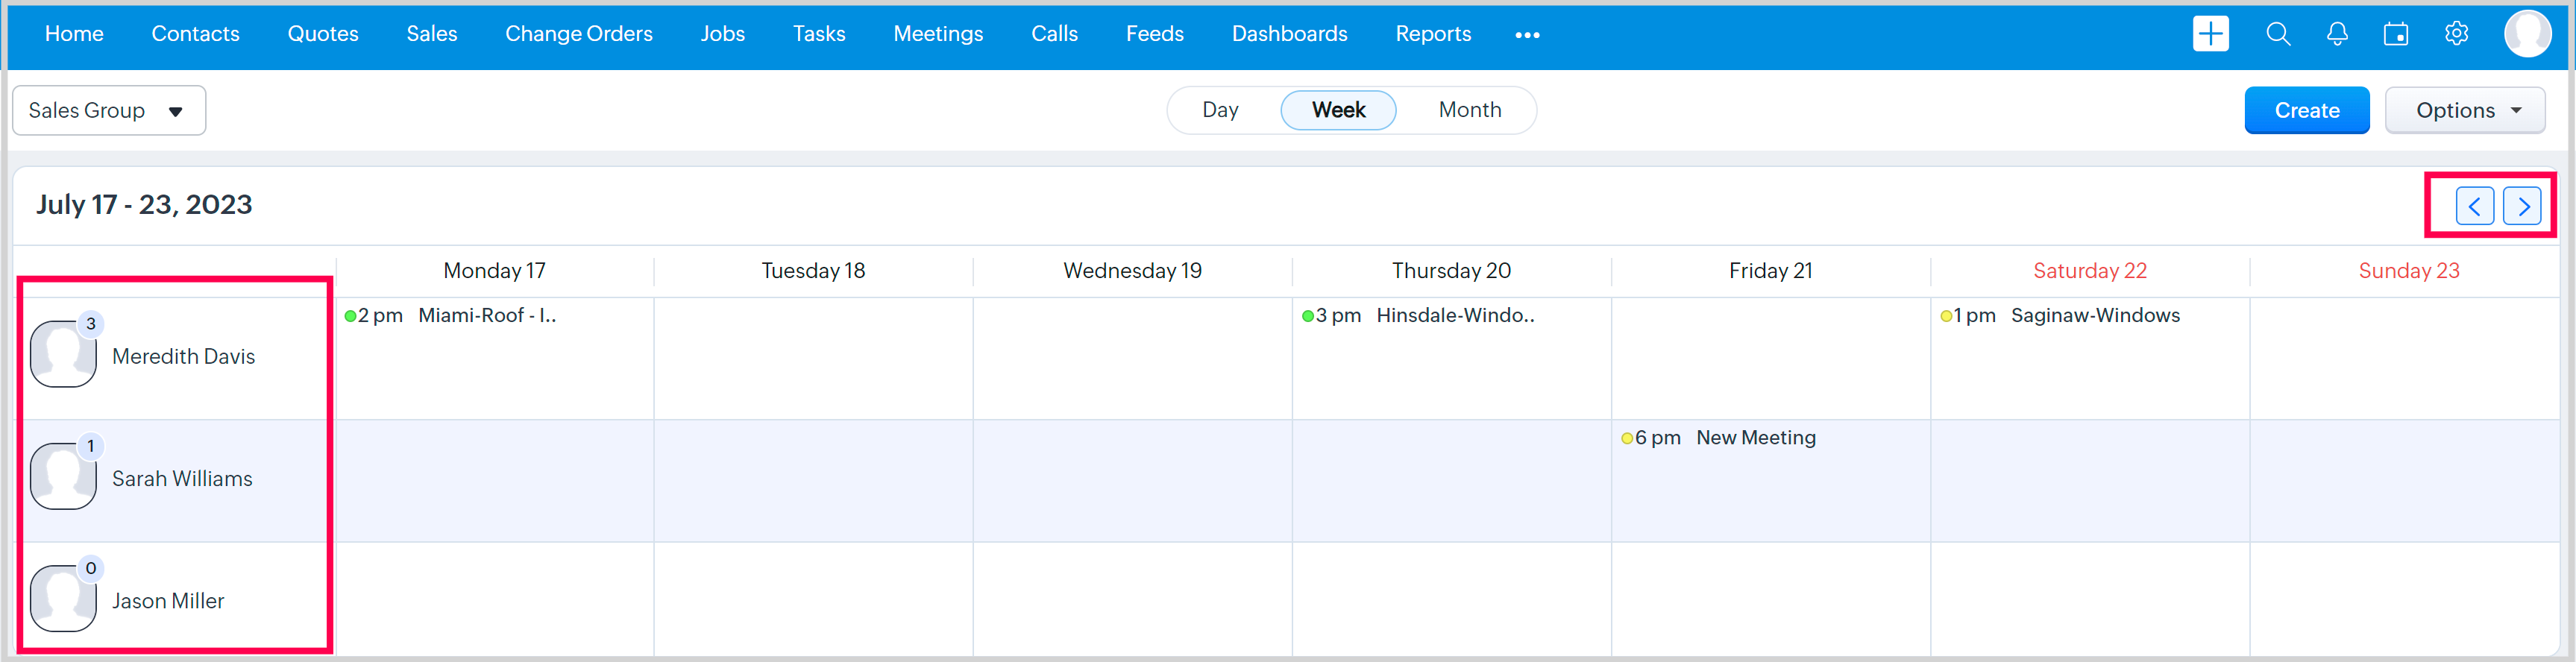Go to next week arrow
The width and height of the screenshot is (2576, 662).
point(2523,207)
